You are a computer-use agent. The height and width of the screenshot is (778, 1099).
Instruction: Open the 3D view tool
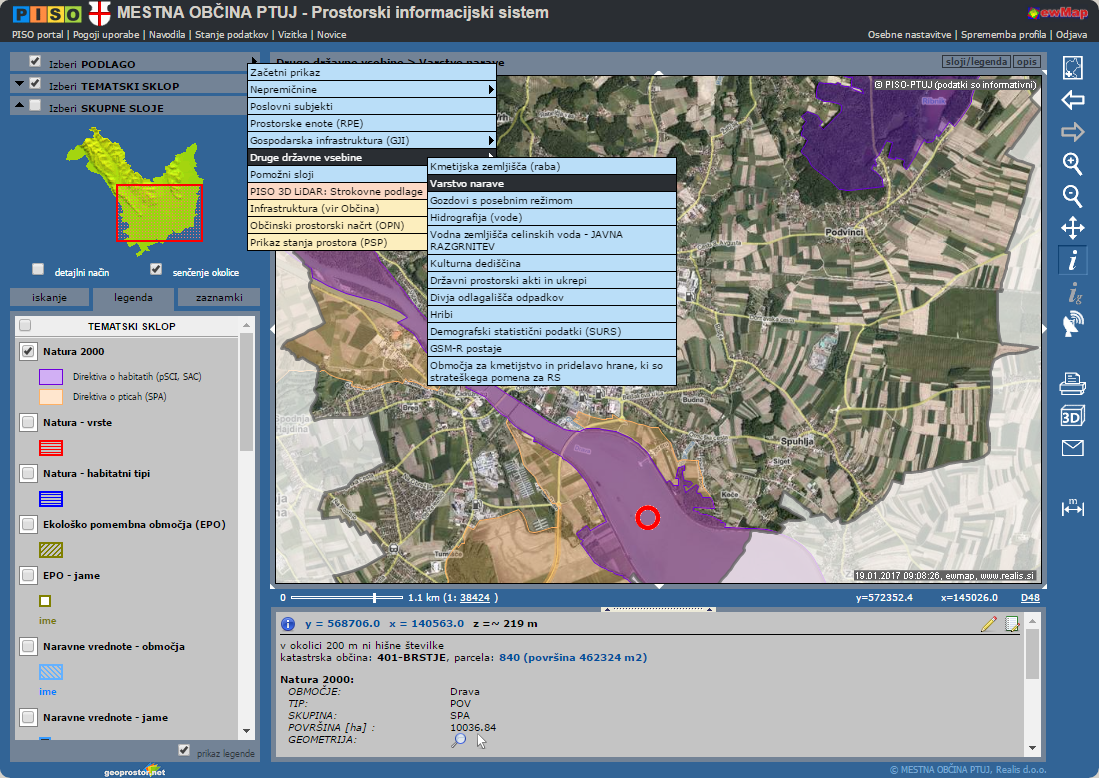(x=1072, y=416)
